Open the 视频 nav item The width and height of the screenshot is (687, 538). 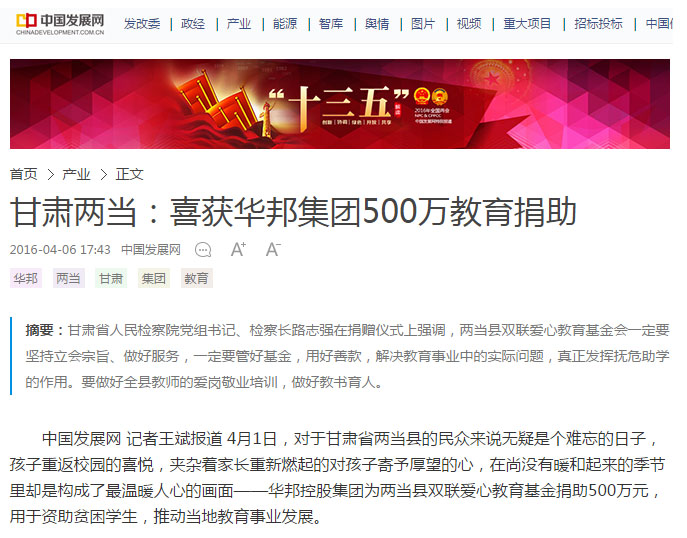click(469, 23)
